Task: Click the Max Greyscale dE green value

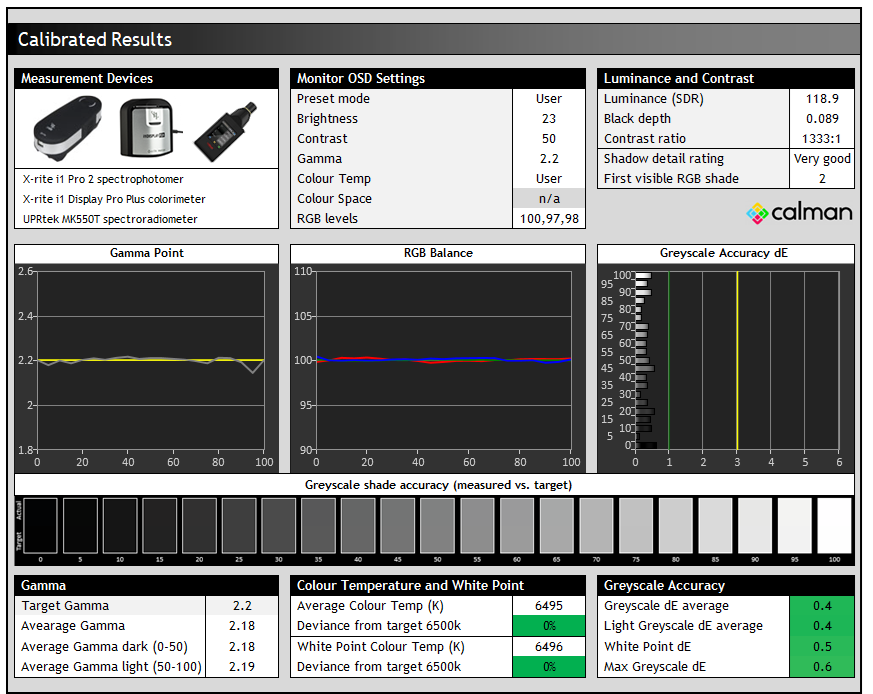Action: (x=821, y=666)
